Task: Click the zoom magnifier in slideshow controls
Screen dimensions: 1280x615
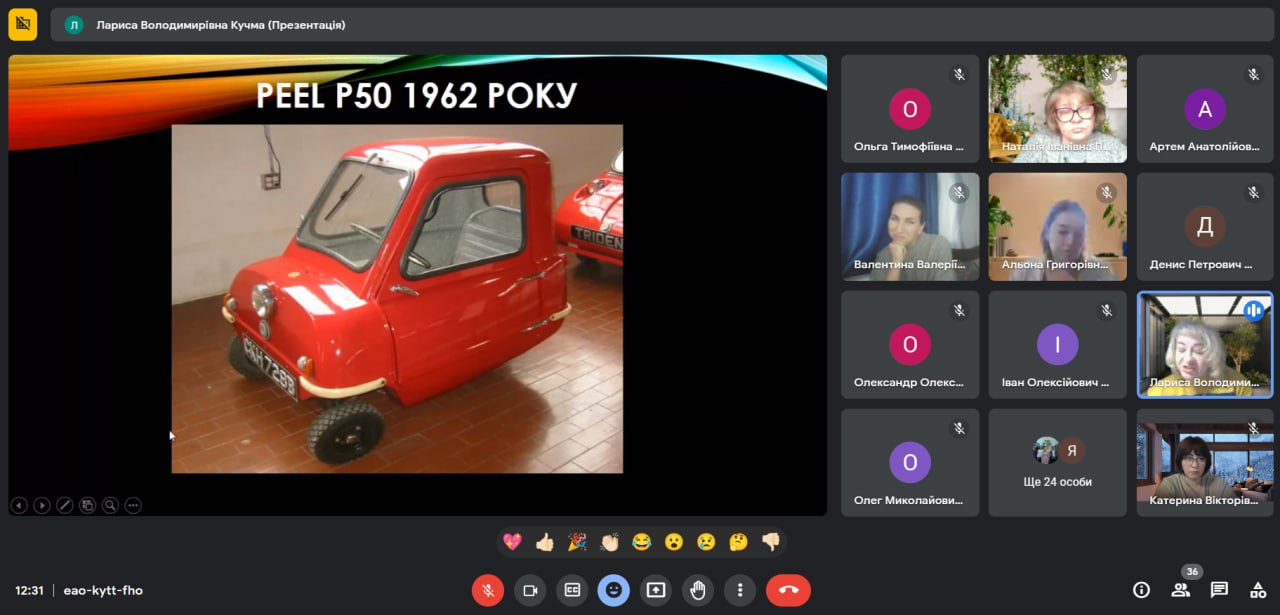Action: pyautogui.click(x=110, y=505)
